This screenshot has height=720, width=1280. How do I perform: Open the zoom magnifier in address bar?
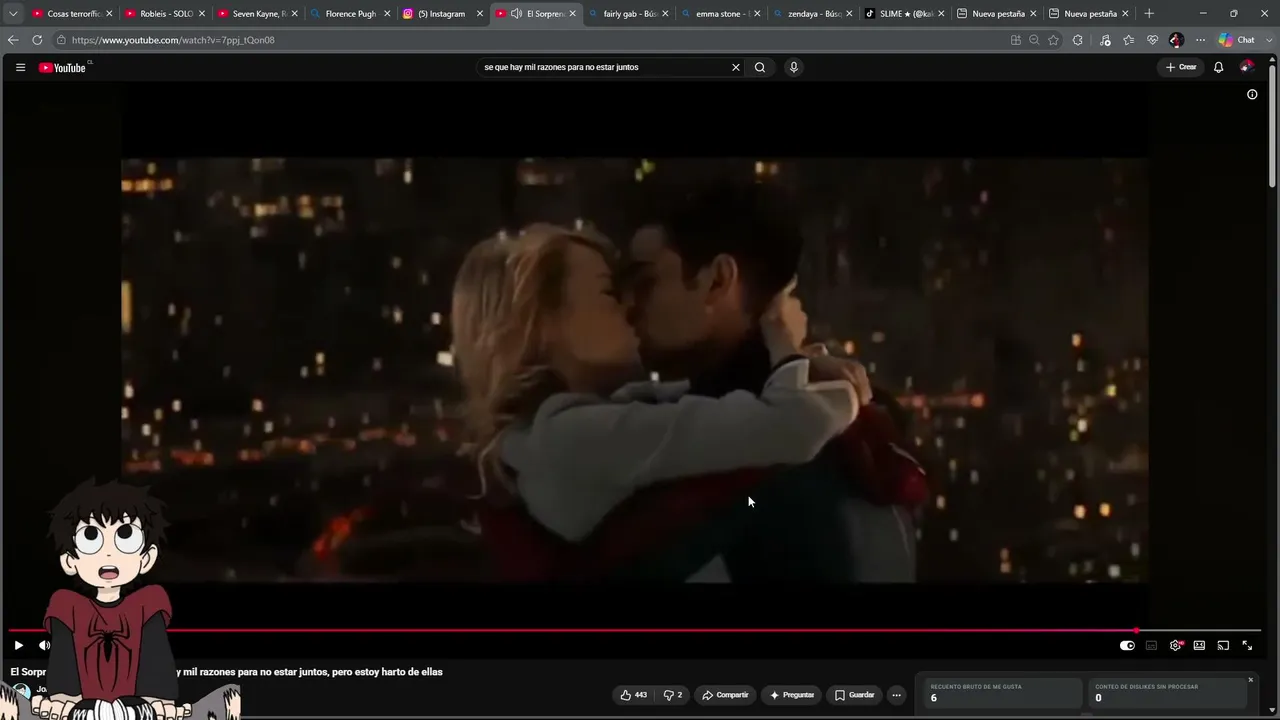click(1034, 40)
